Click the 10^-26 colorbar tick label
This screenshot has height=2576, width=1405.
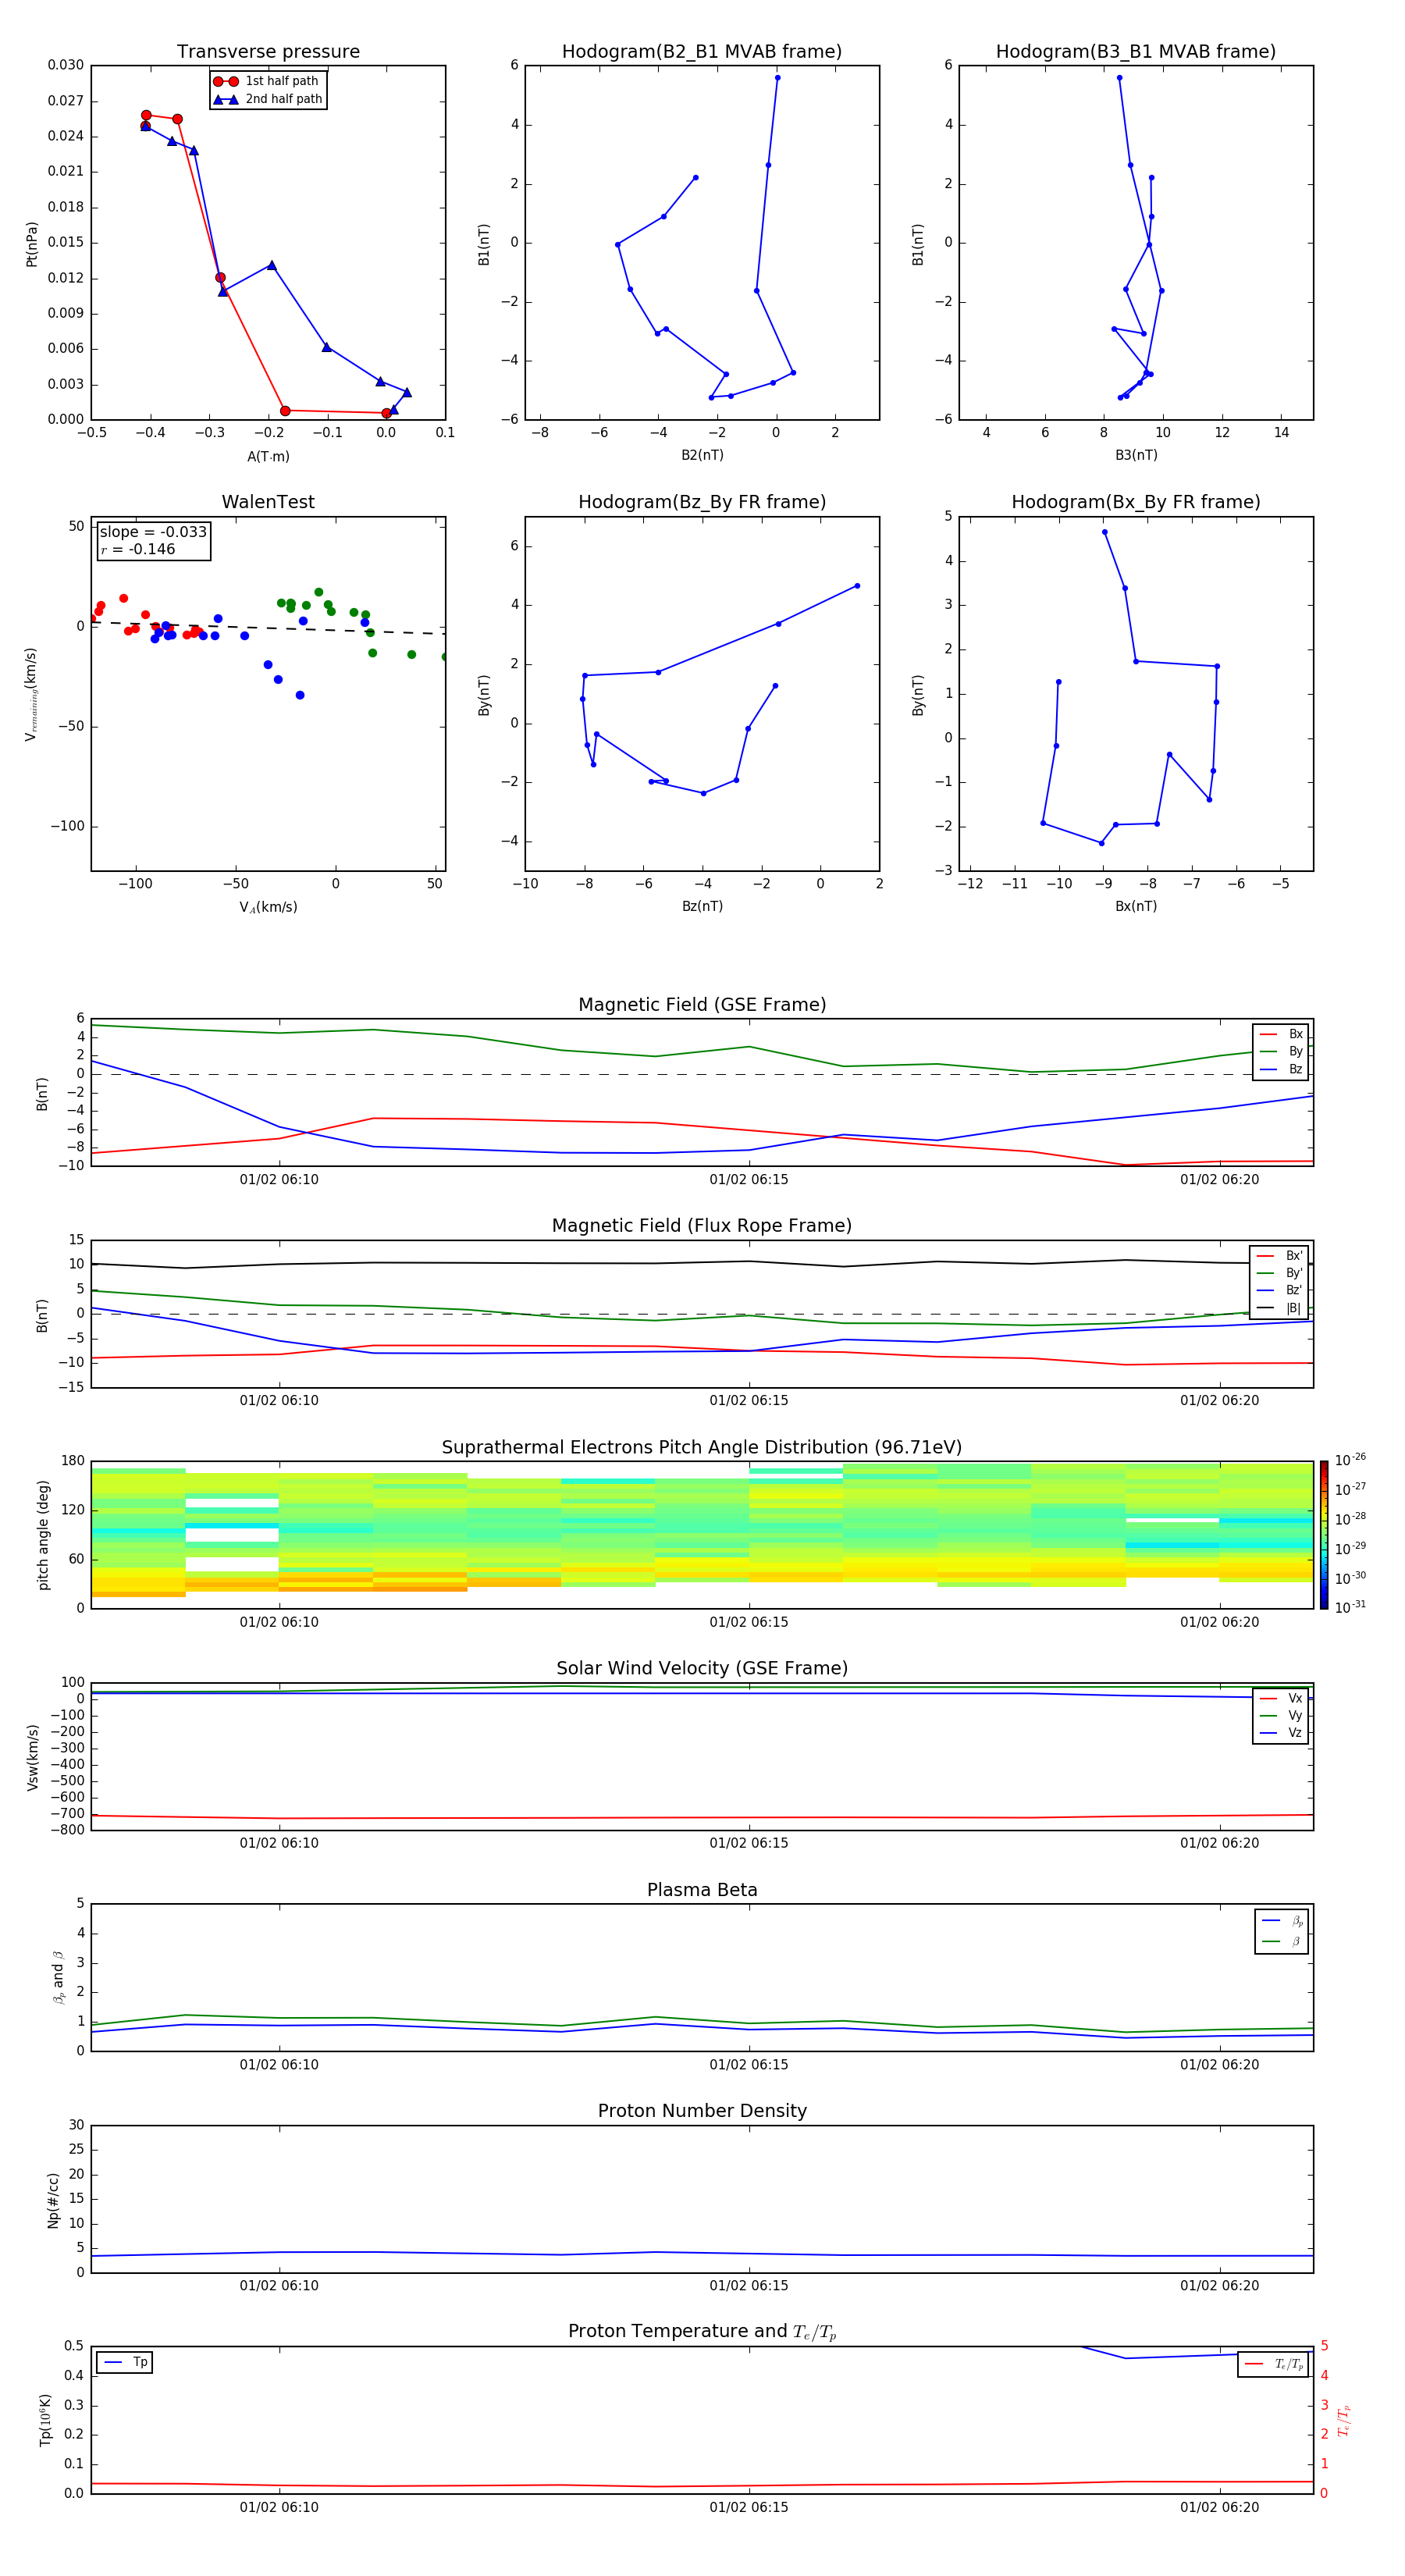(x=1350, y=1460)
